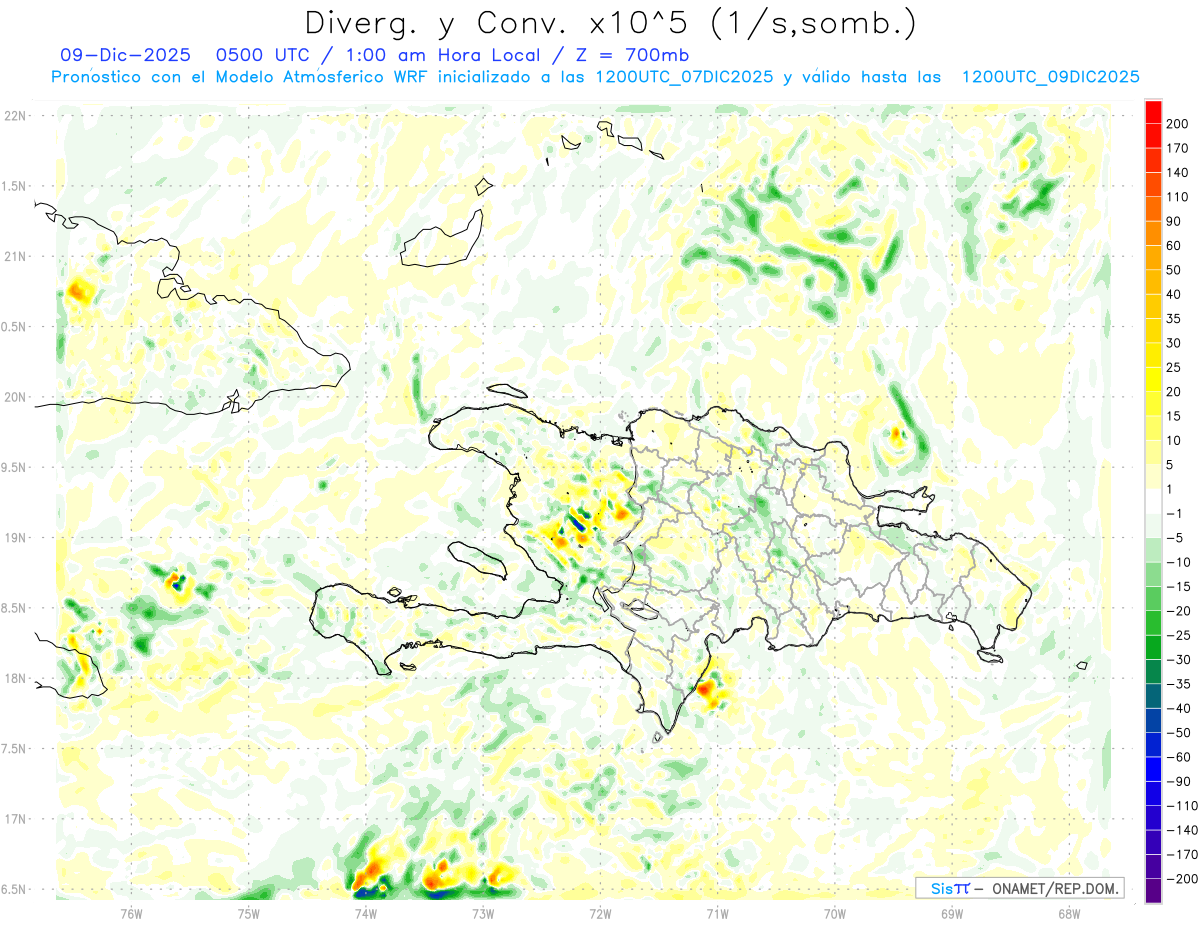
Task: Click the '-110' color scale value
Action: coord(1183,806)
